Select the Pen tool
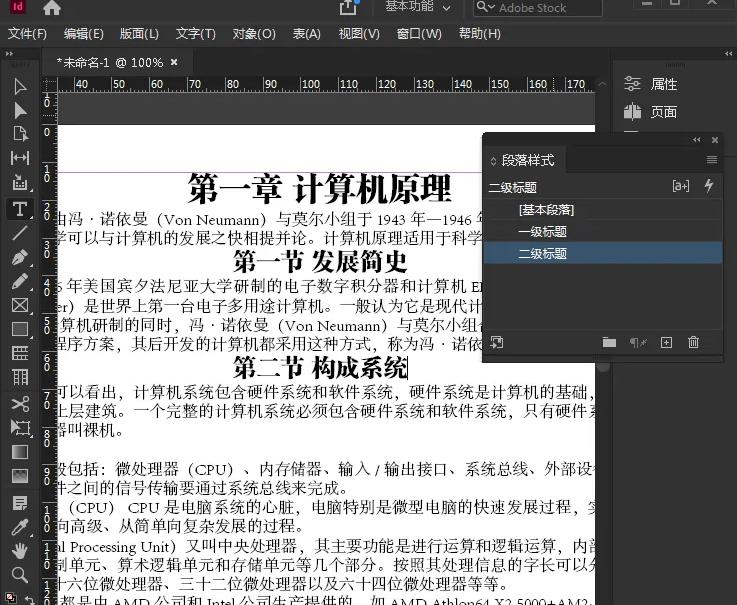The image size is (737, 605). (19, 257)
